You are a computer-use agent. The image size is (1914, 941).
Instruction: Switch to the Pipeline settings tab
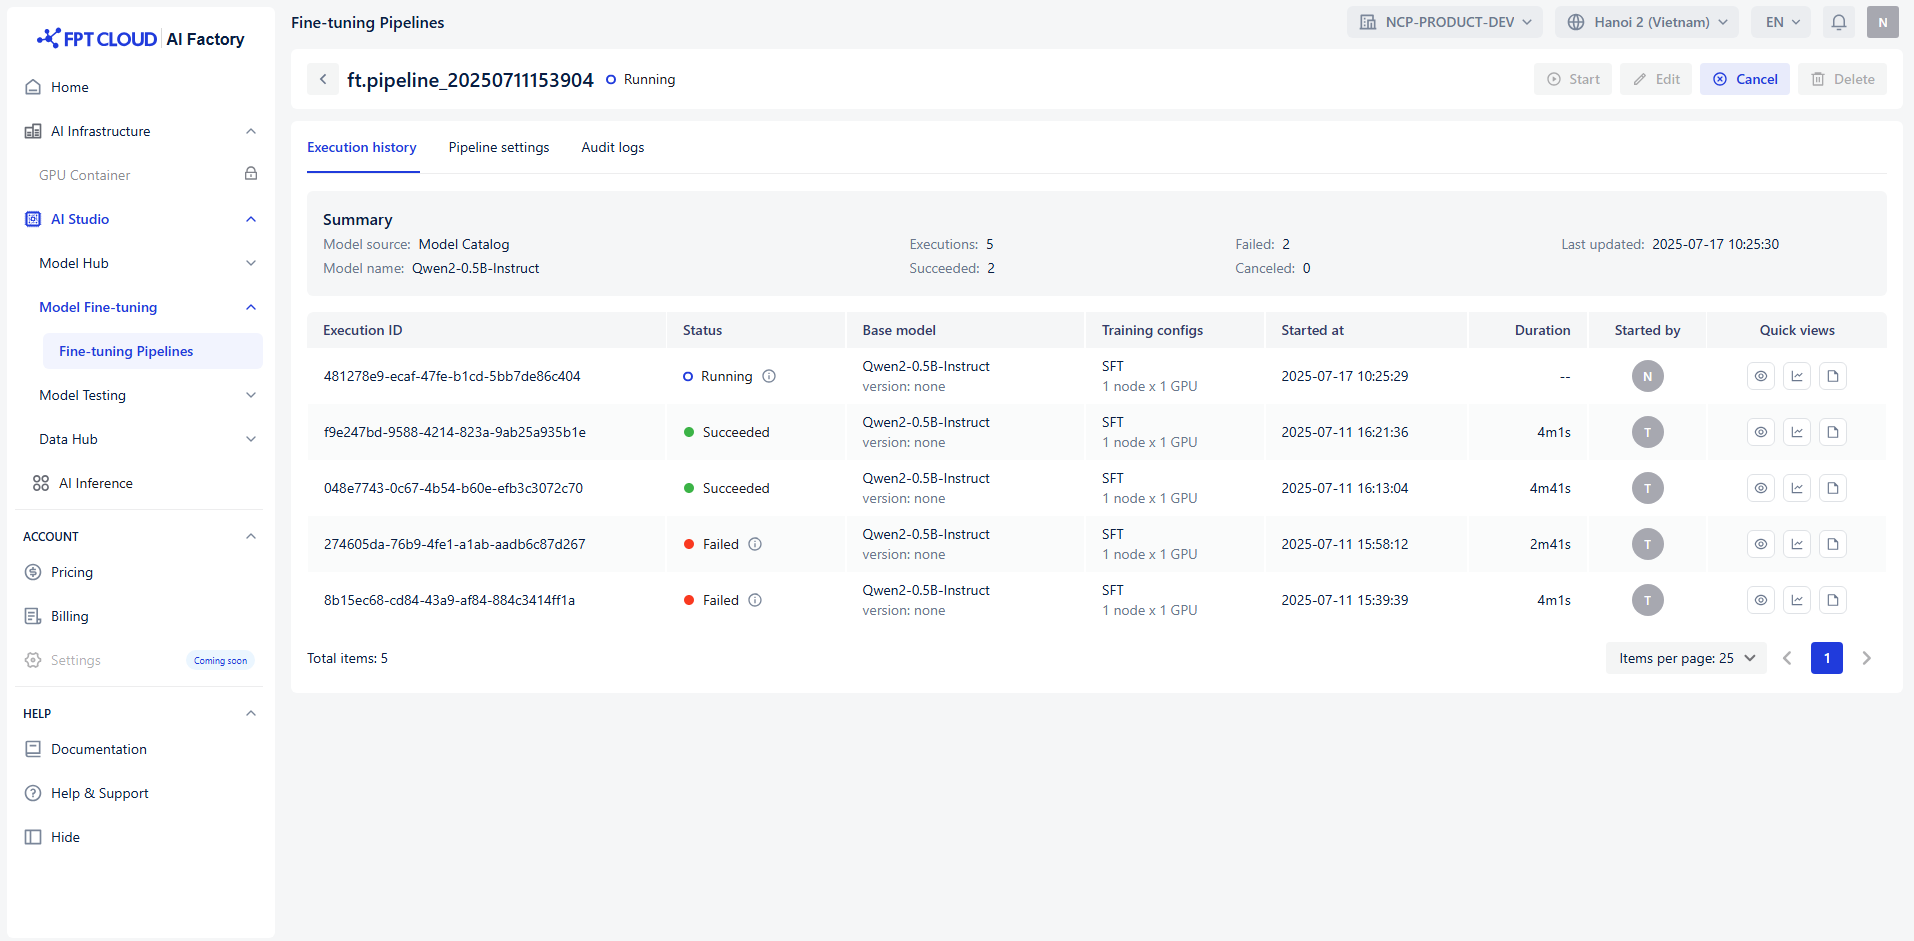click(498, 147)
